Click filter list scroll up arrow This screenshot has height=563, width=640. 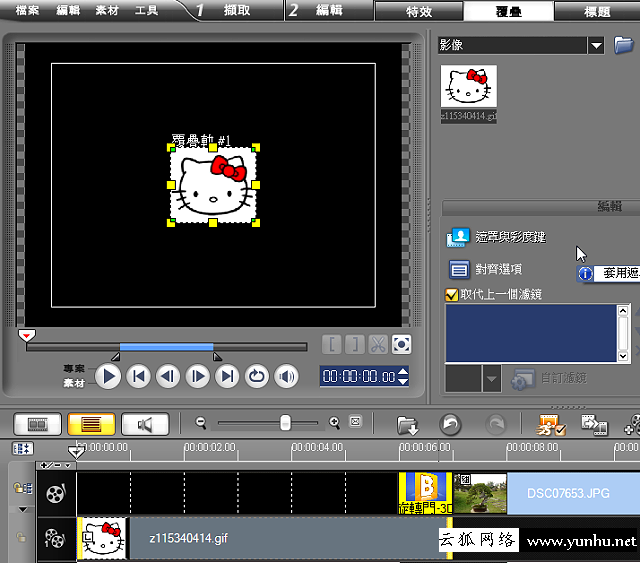pyautogui.click(x=622, y=311)
